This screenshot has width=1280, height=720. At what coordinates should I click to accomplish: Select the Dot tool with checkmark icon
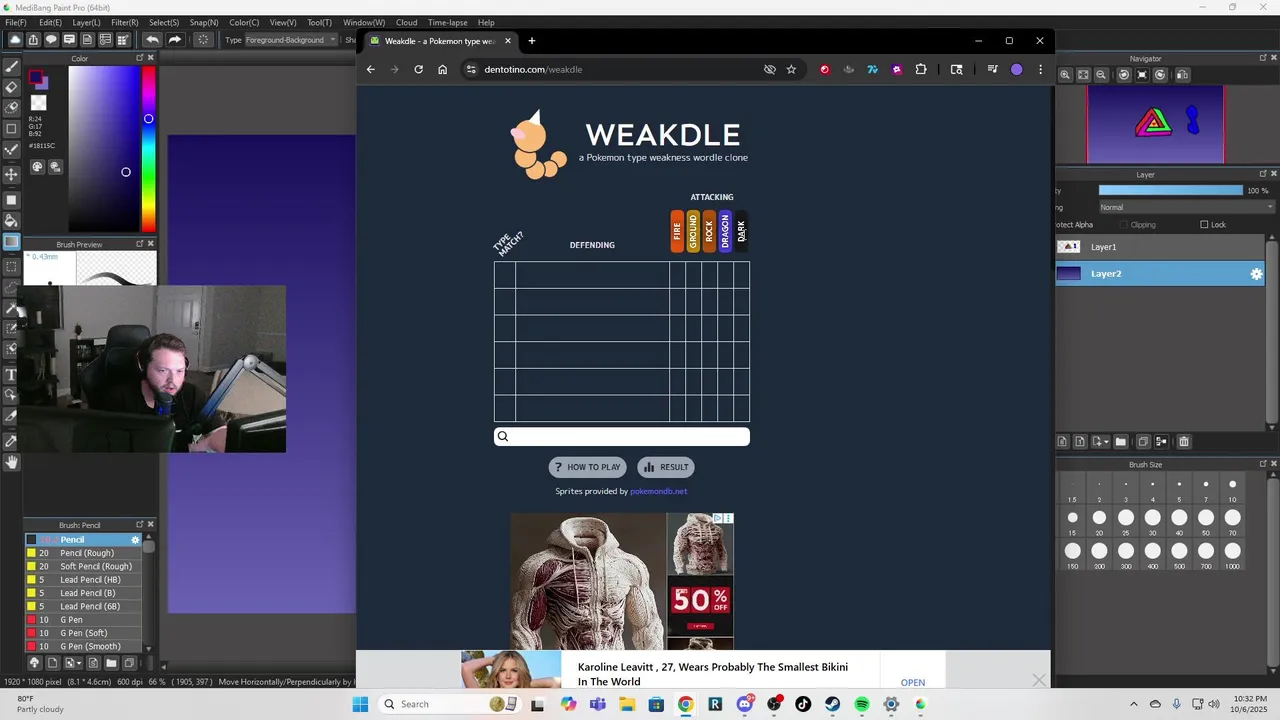click(x=12, y=150)
